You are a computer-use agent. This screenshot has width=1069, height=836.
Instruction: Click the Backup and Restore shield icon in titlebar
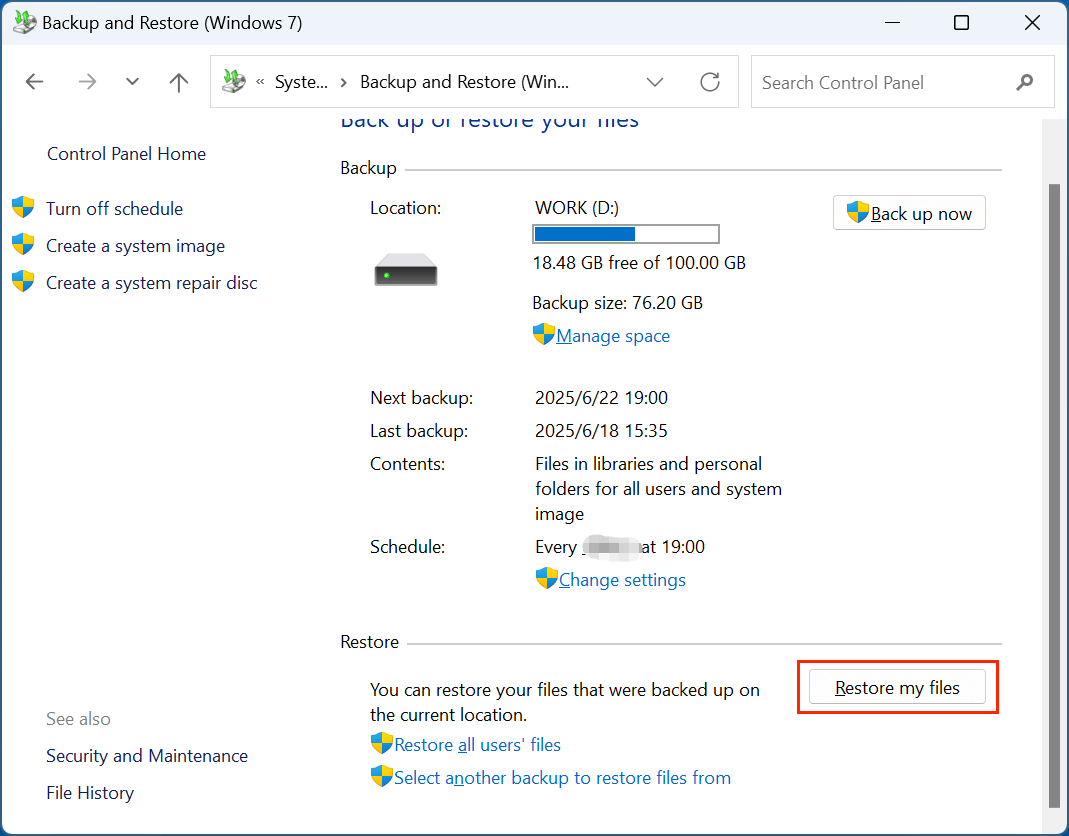click(24, 22)
